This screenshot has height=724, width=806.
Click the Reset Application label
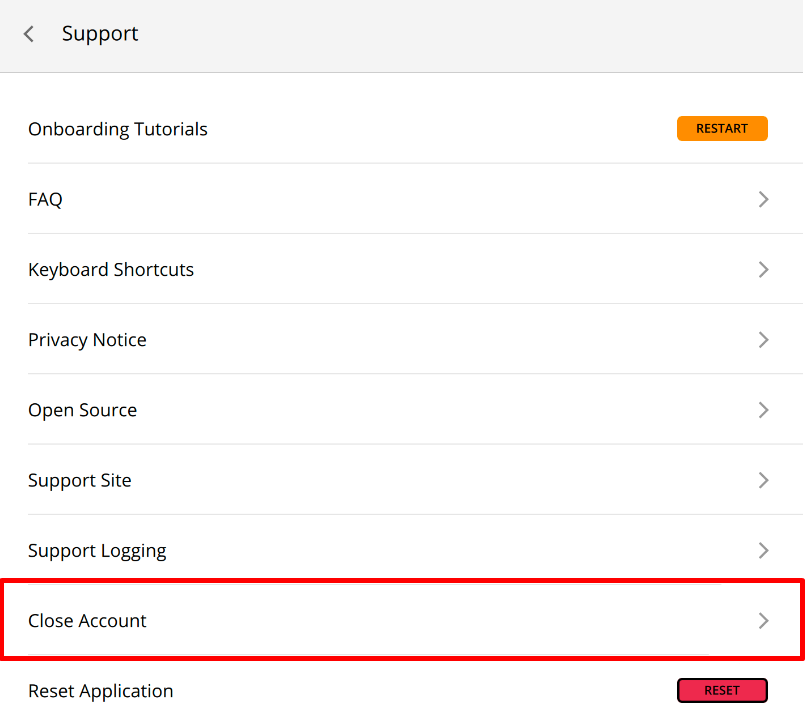pos(101,692)
